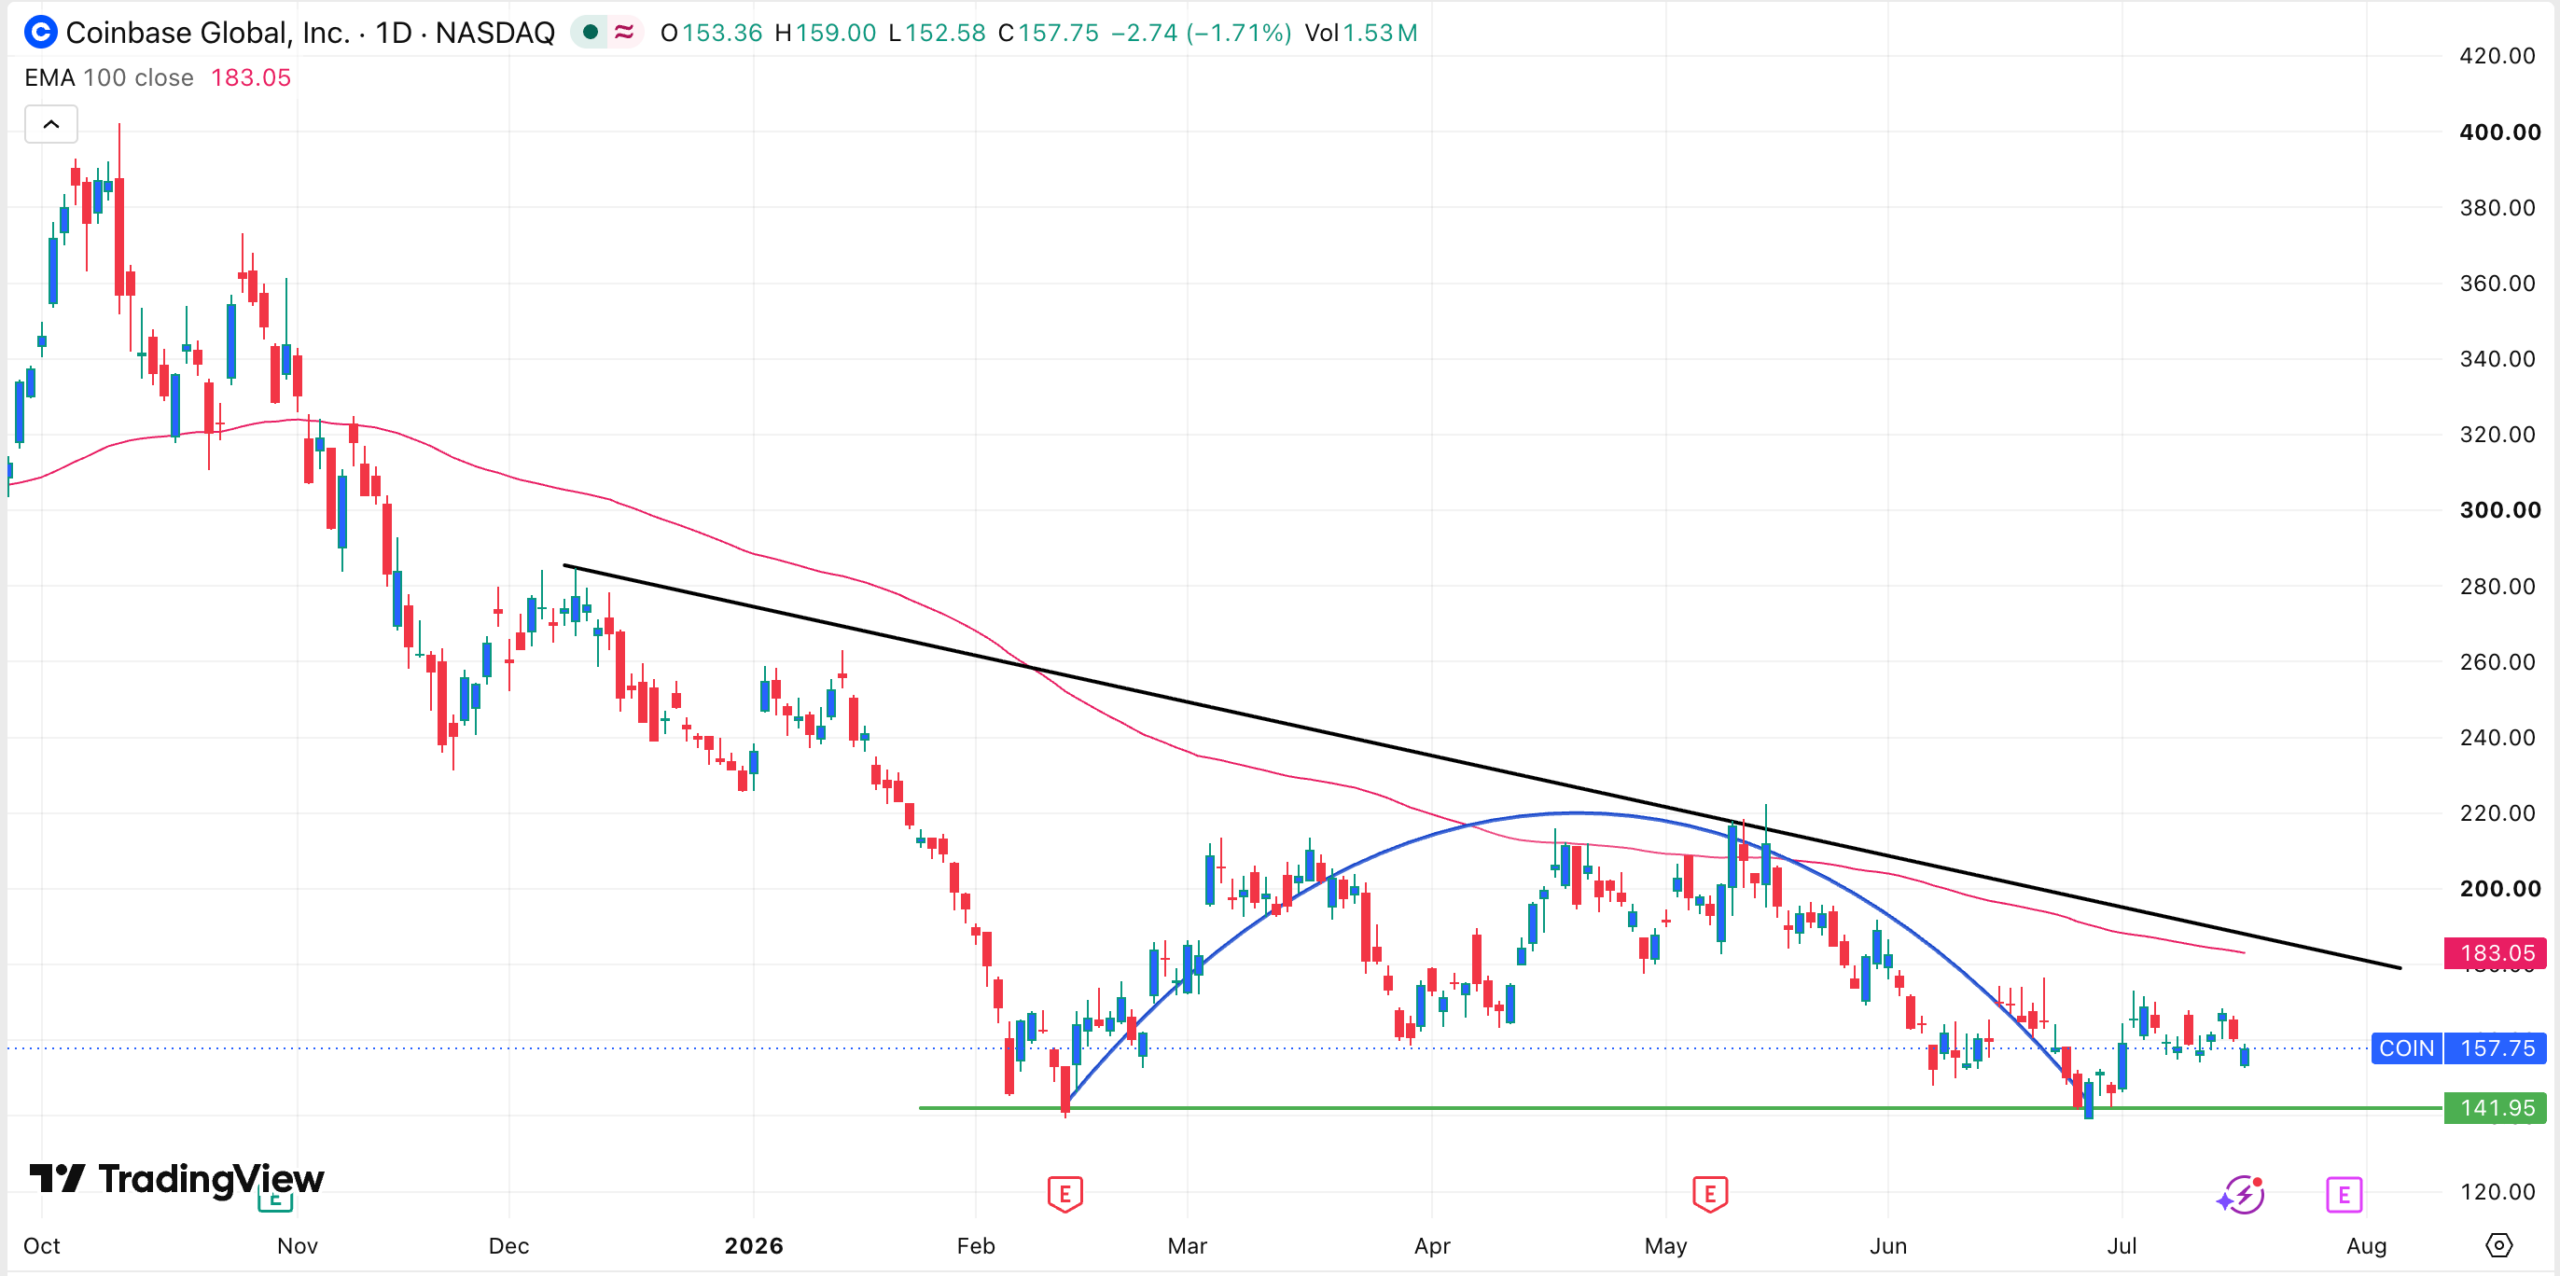The width and height of the screenshot is (2560, 1276).
Task: Open the February earnings E marker
Action: pyautogui.click(x=1065, y=1193)
